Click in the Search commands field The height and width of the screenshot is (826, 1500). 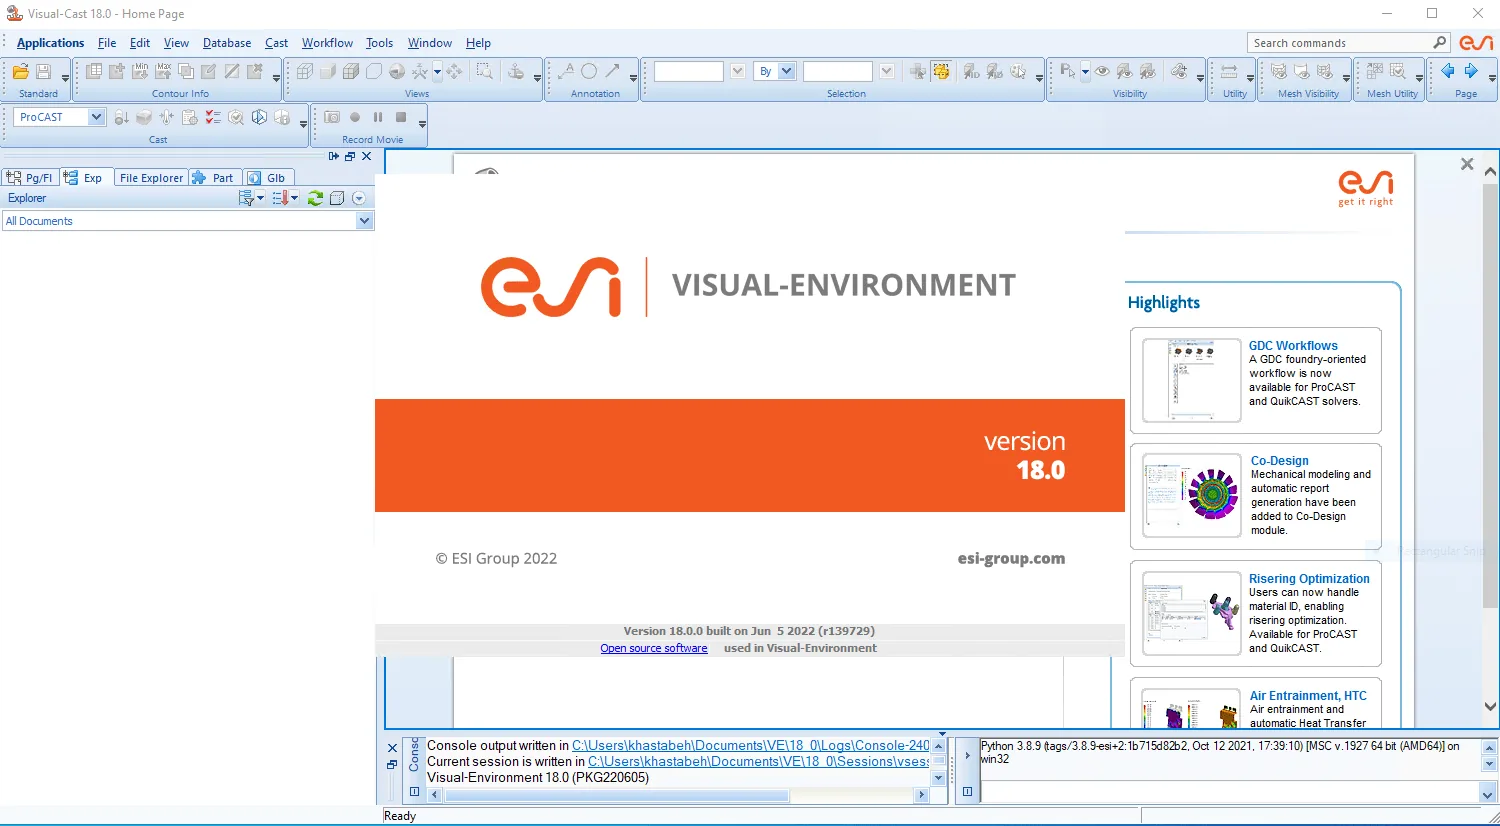1340,43
